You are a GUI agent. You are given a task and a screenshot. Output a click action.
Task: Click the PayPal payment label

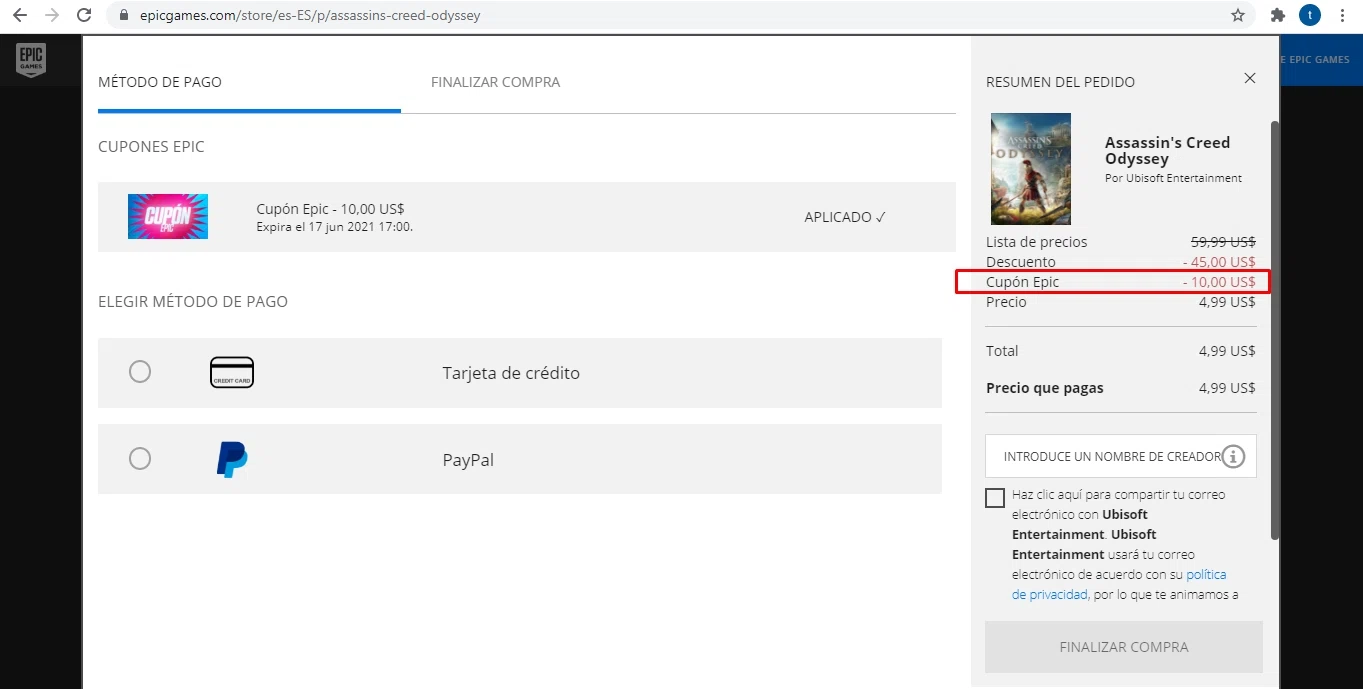468,460
